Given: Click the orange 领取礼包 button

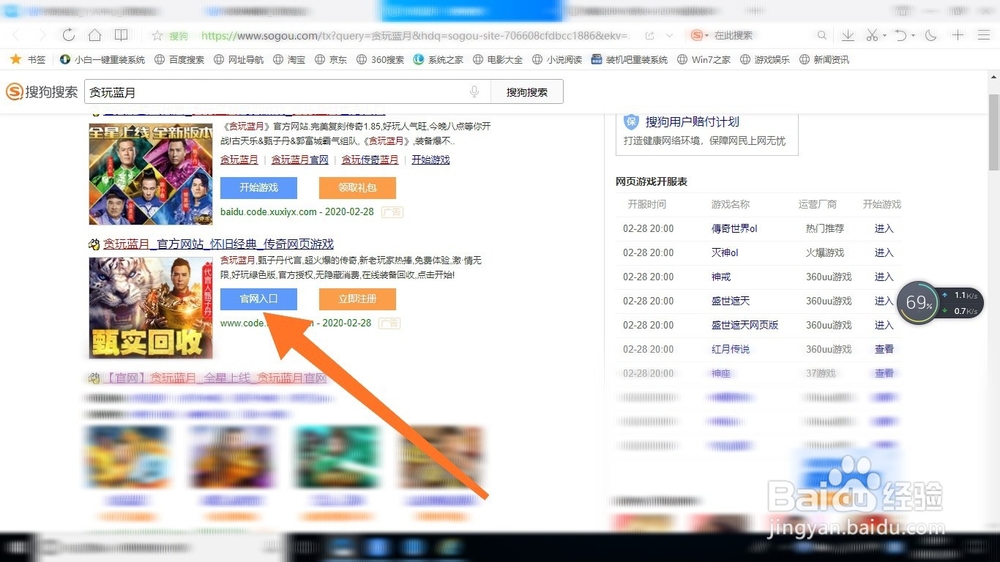Looking at the screenshot, I should point(357,188).
